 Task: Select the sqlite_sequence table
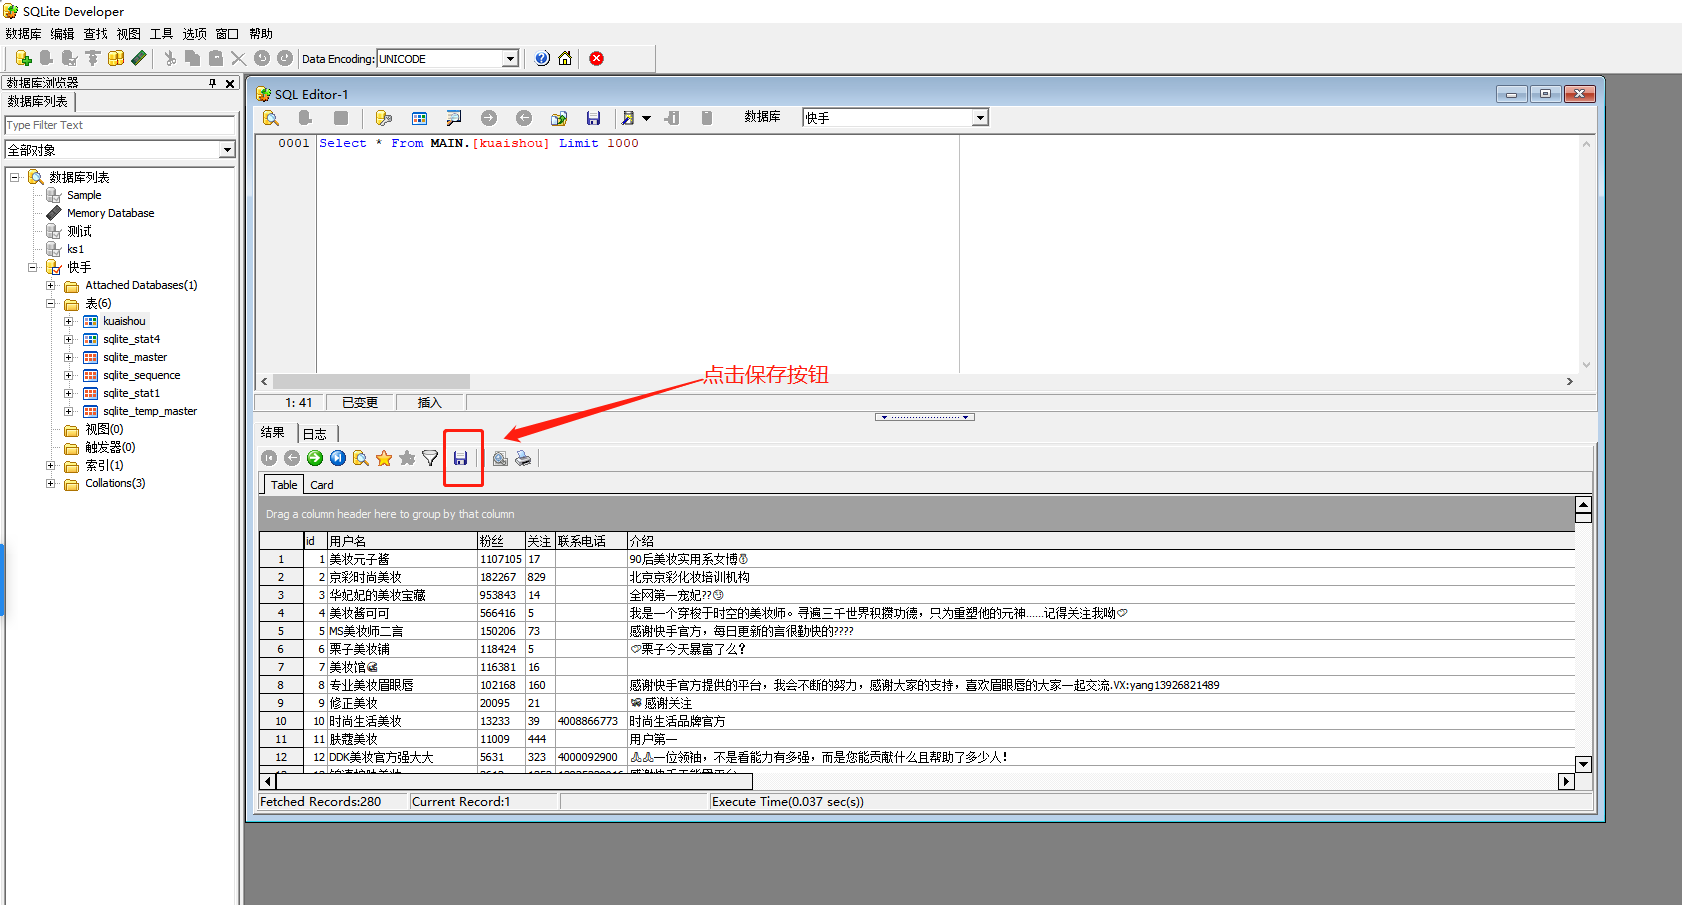pyautogui.click(x=141, y=375)
